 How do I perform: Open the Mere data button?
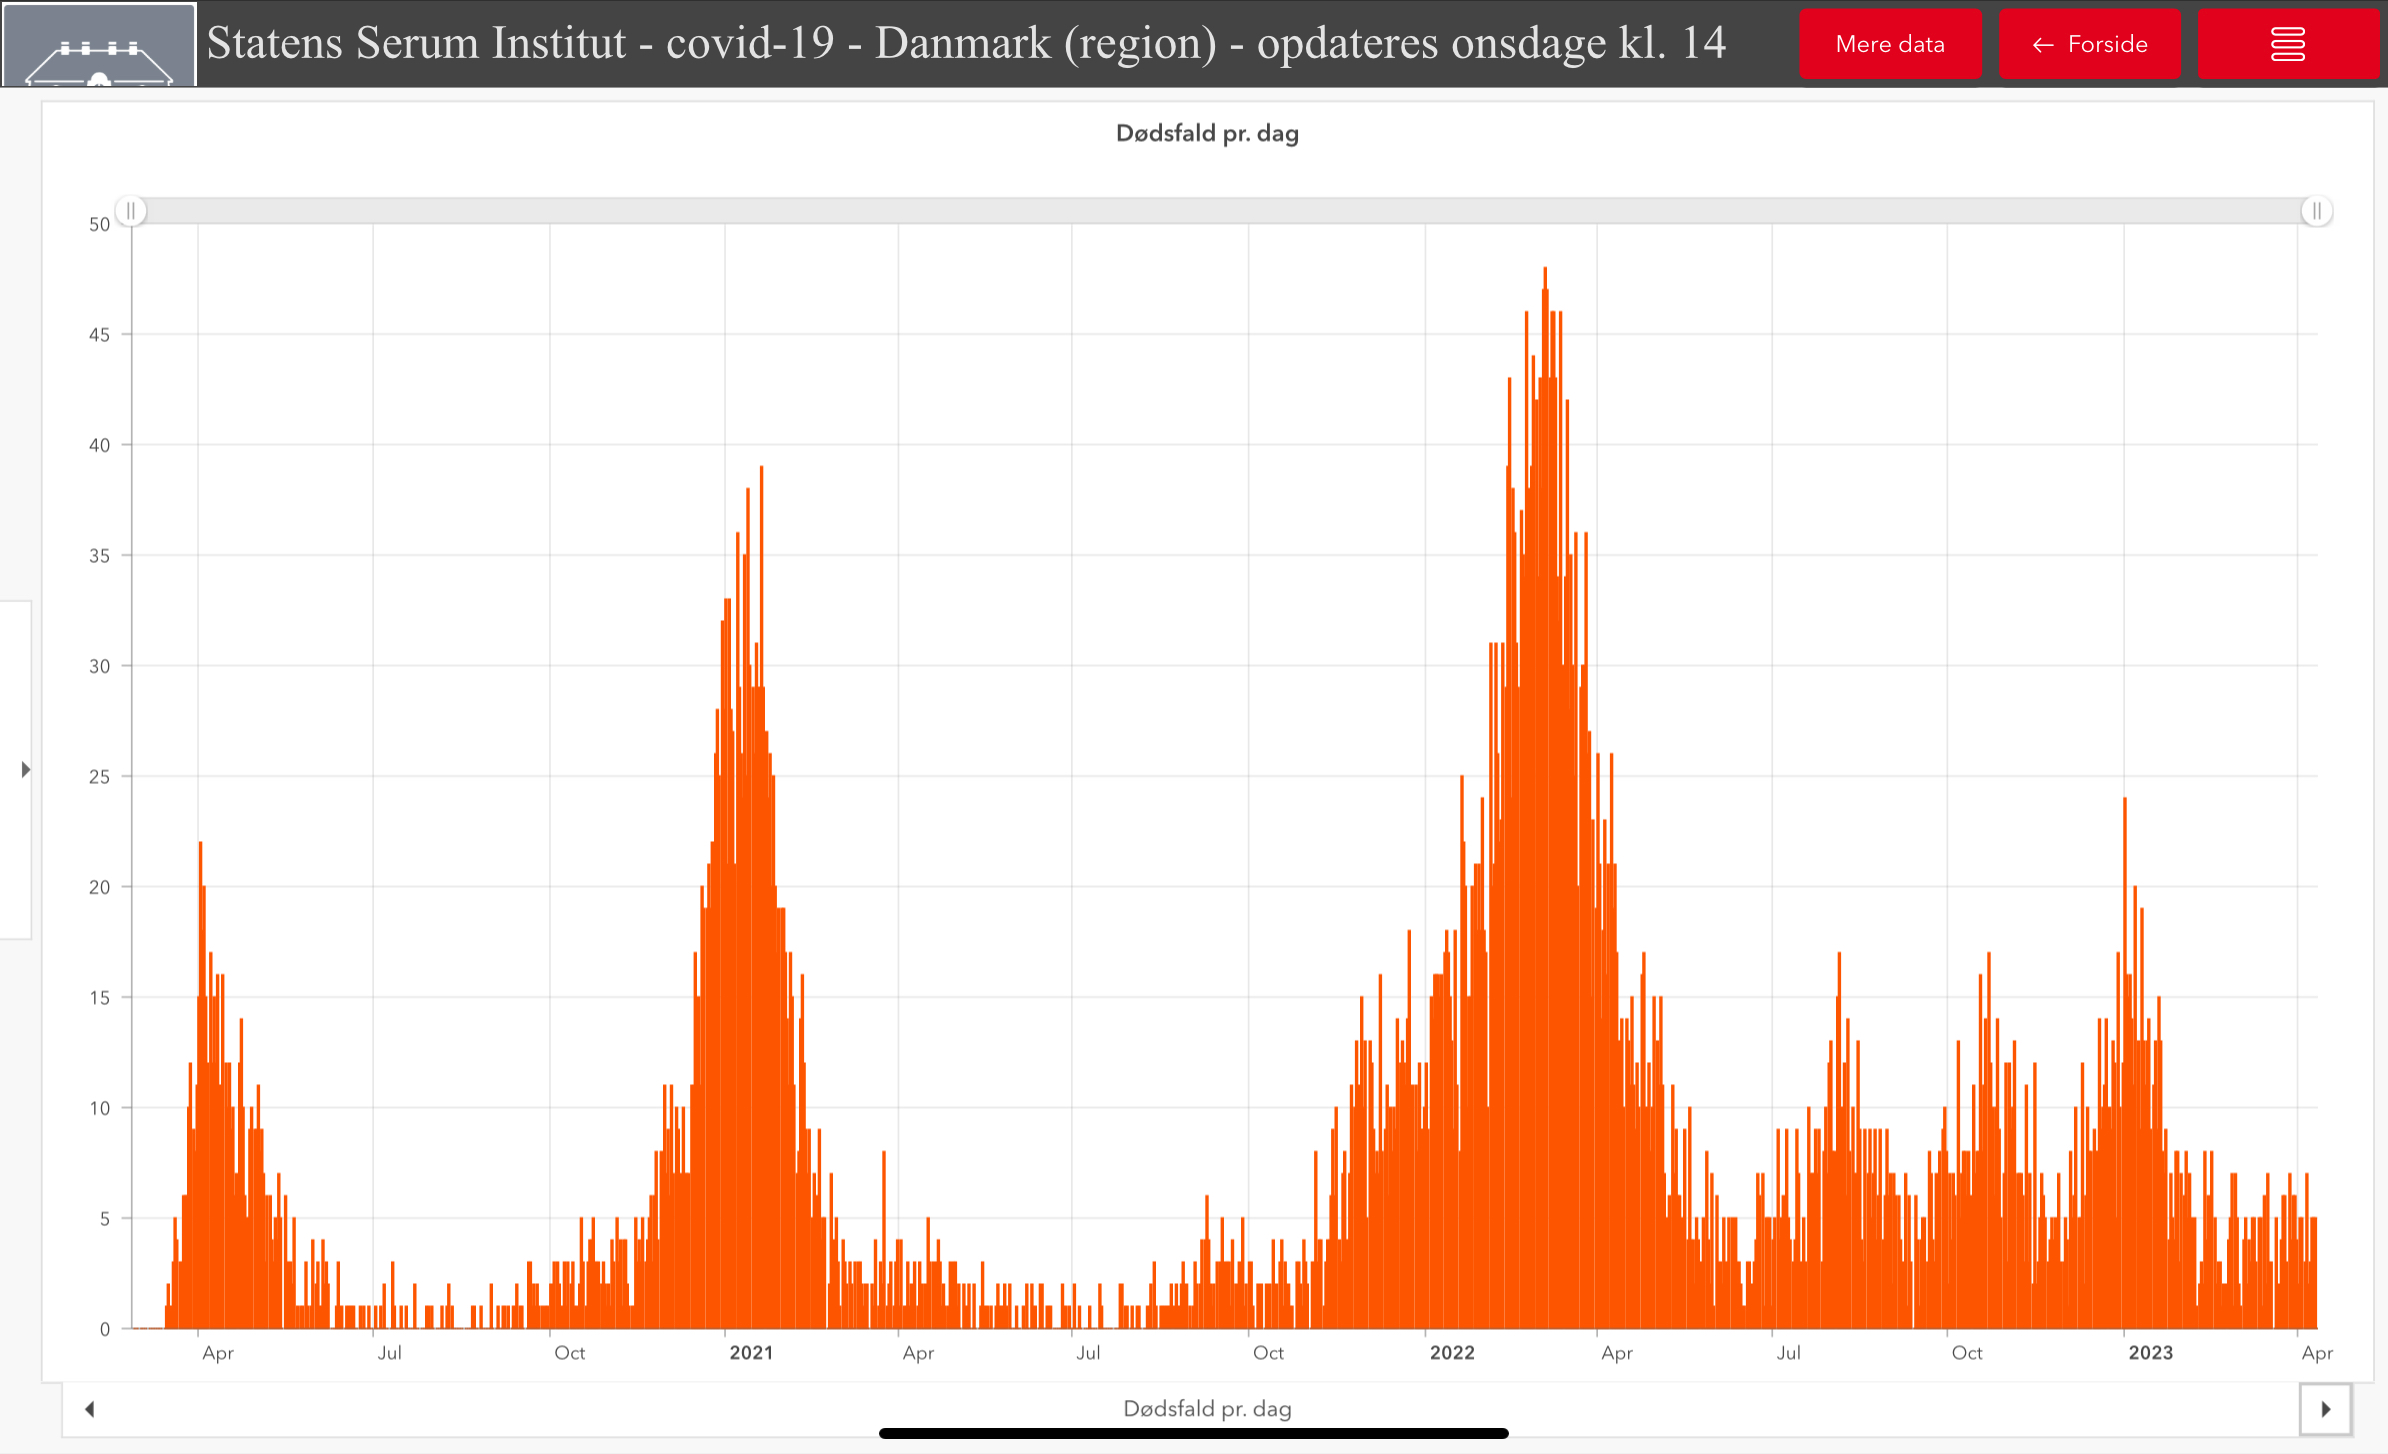pyautogui.click(x=1889, y=44)
